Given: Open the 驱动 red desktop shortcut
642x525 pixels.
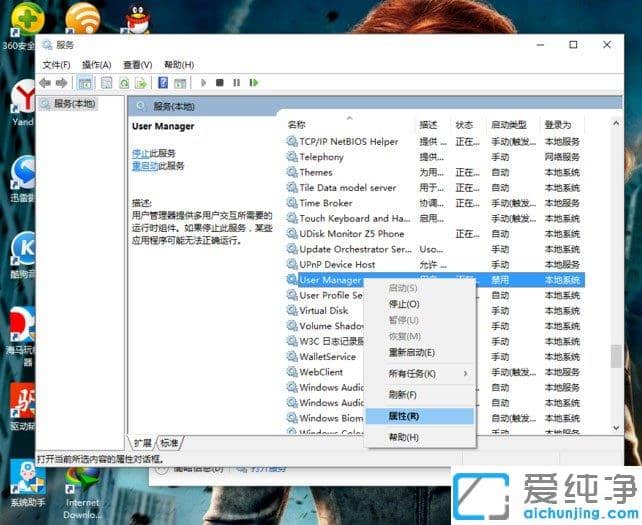Looking at the screenshot, I should [23, 407].
